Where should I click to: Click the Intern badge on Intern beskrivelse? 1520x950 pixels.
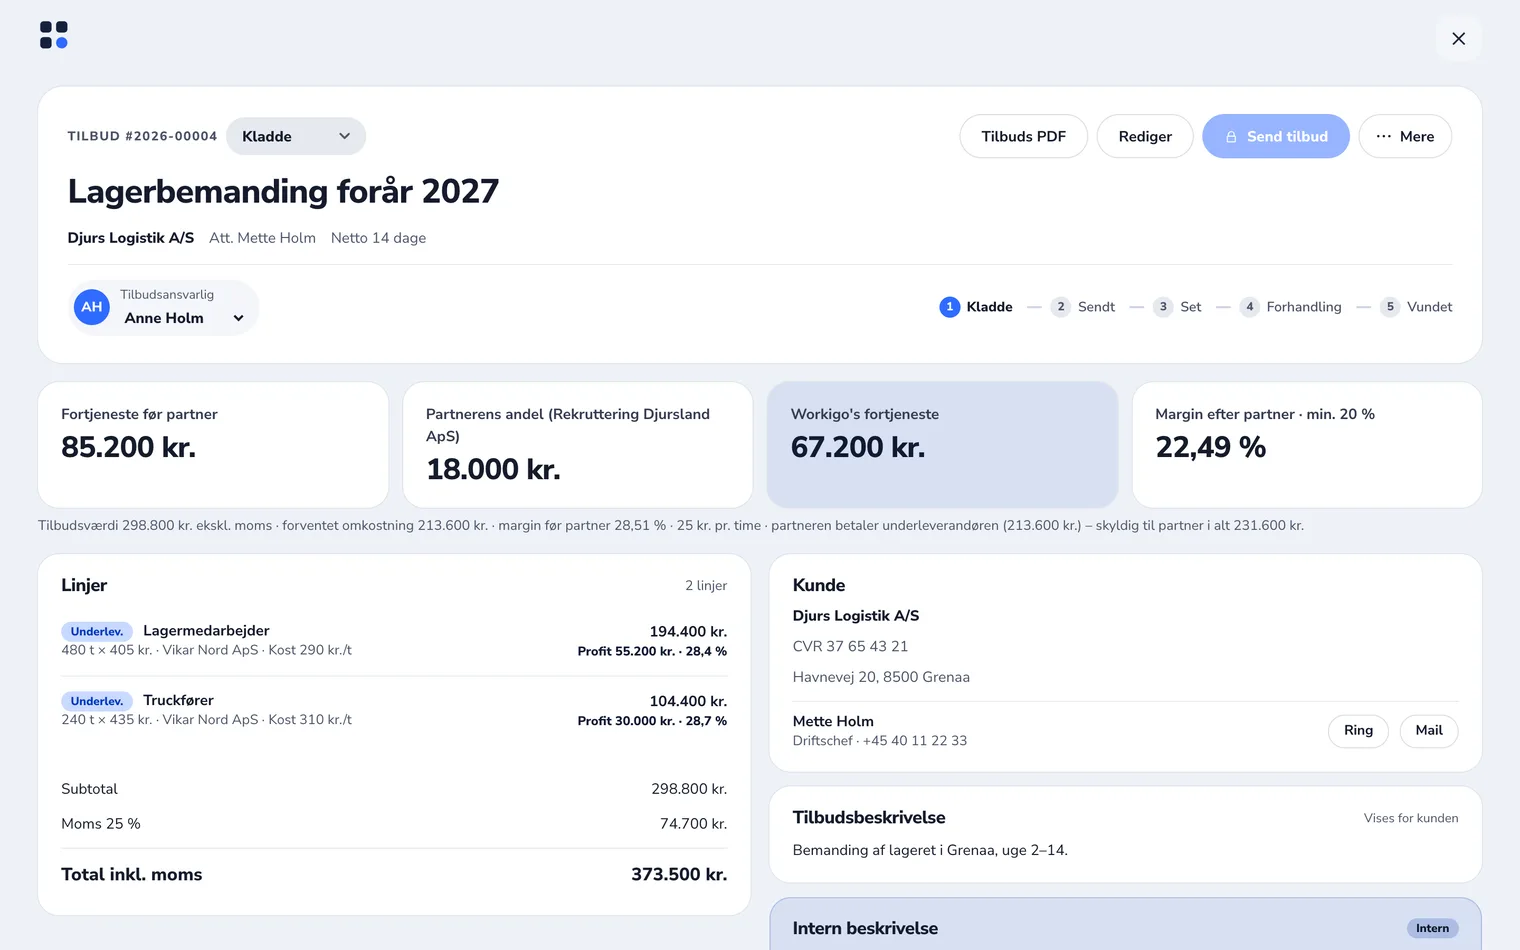coord(1432,929)
